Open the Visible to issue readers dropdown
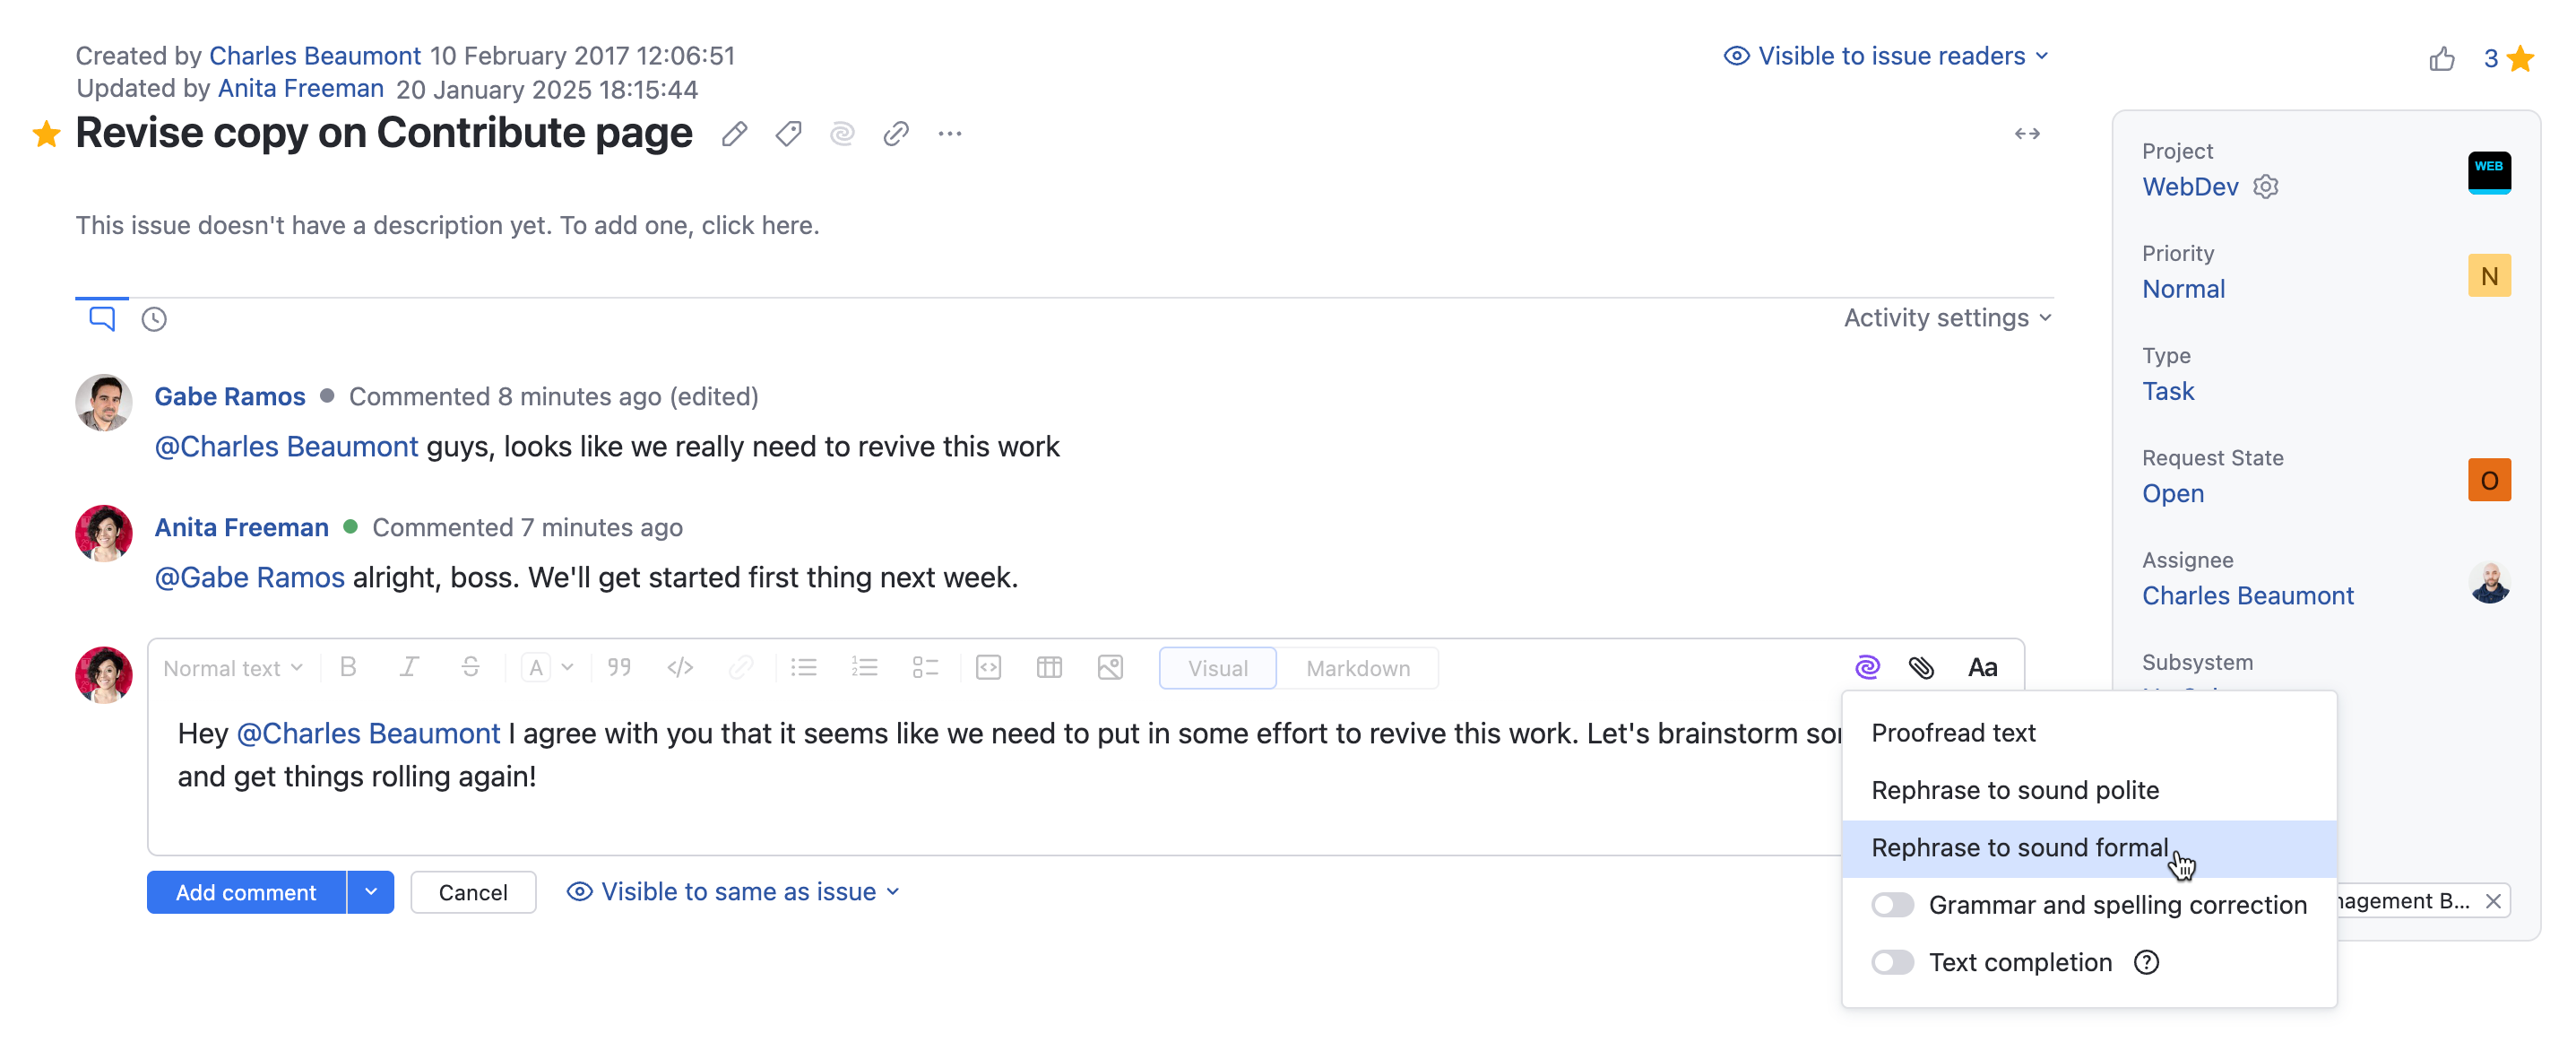Screen dimensions: 2576x1042 coord(1886,56)
